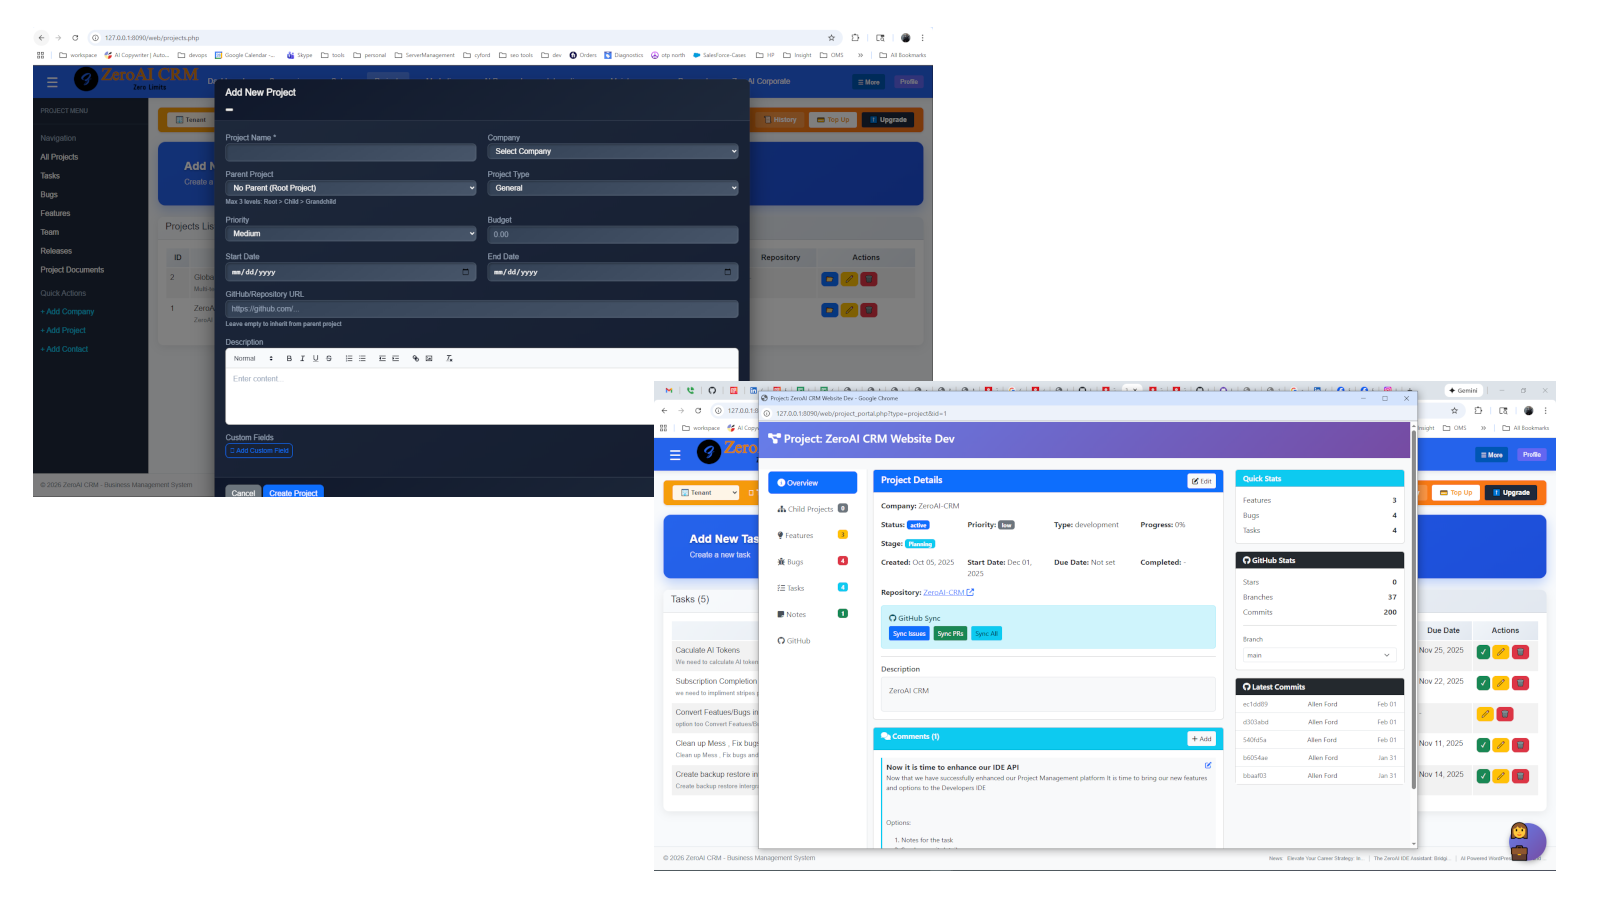Screen dimensions: 1600x900
Task: Expand the Branch dropdown showing main
Action: point(1319,655)
